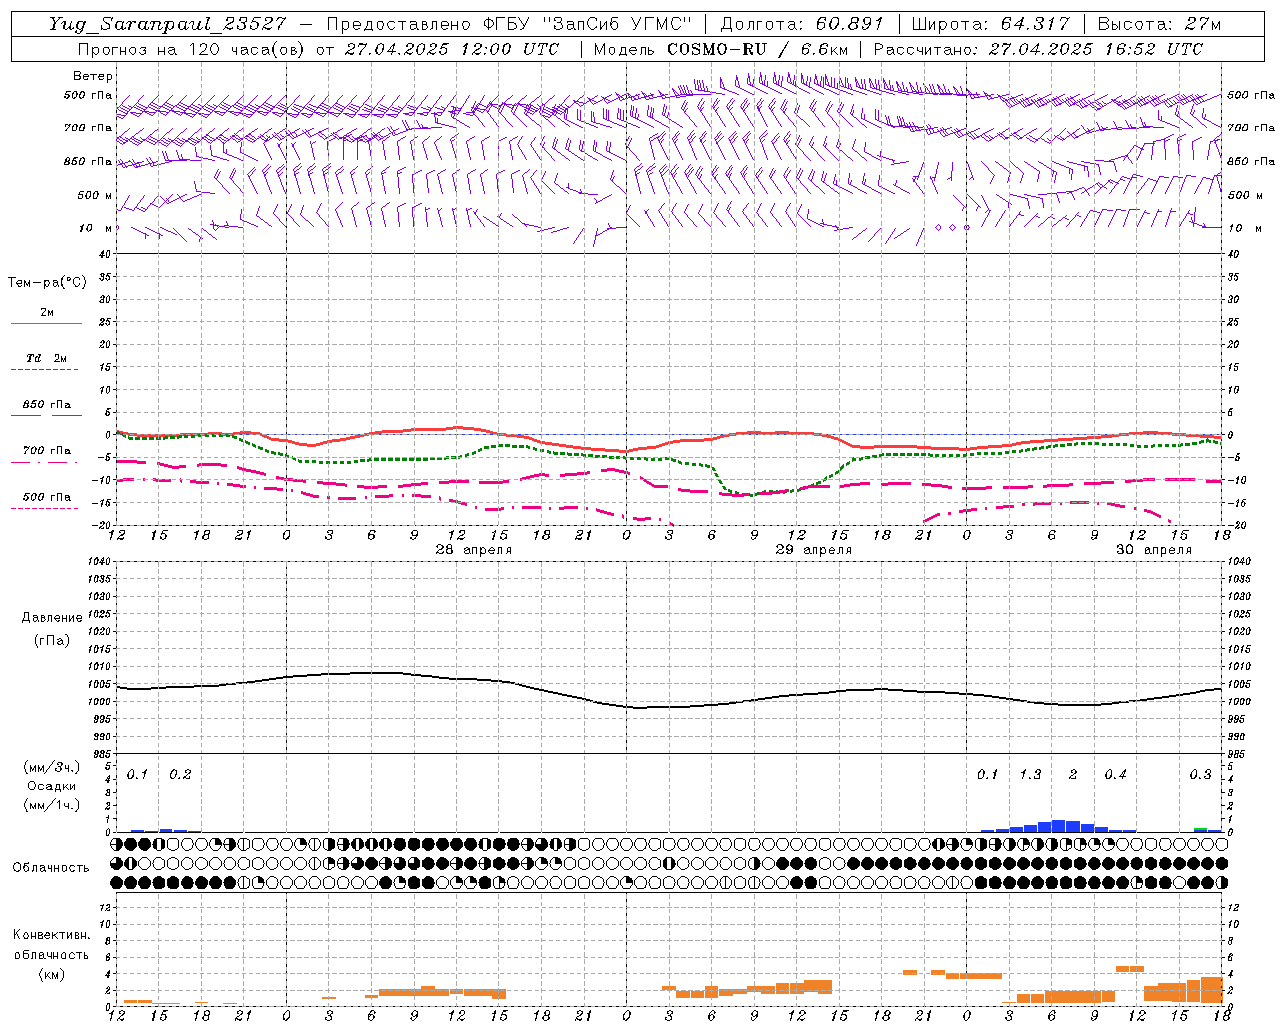Screen dimensions: 1280x1024
Task: Select the model name COSMO-RU / 6.6км
Action: click(756, 49)
